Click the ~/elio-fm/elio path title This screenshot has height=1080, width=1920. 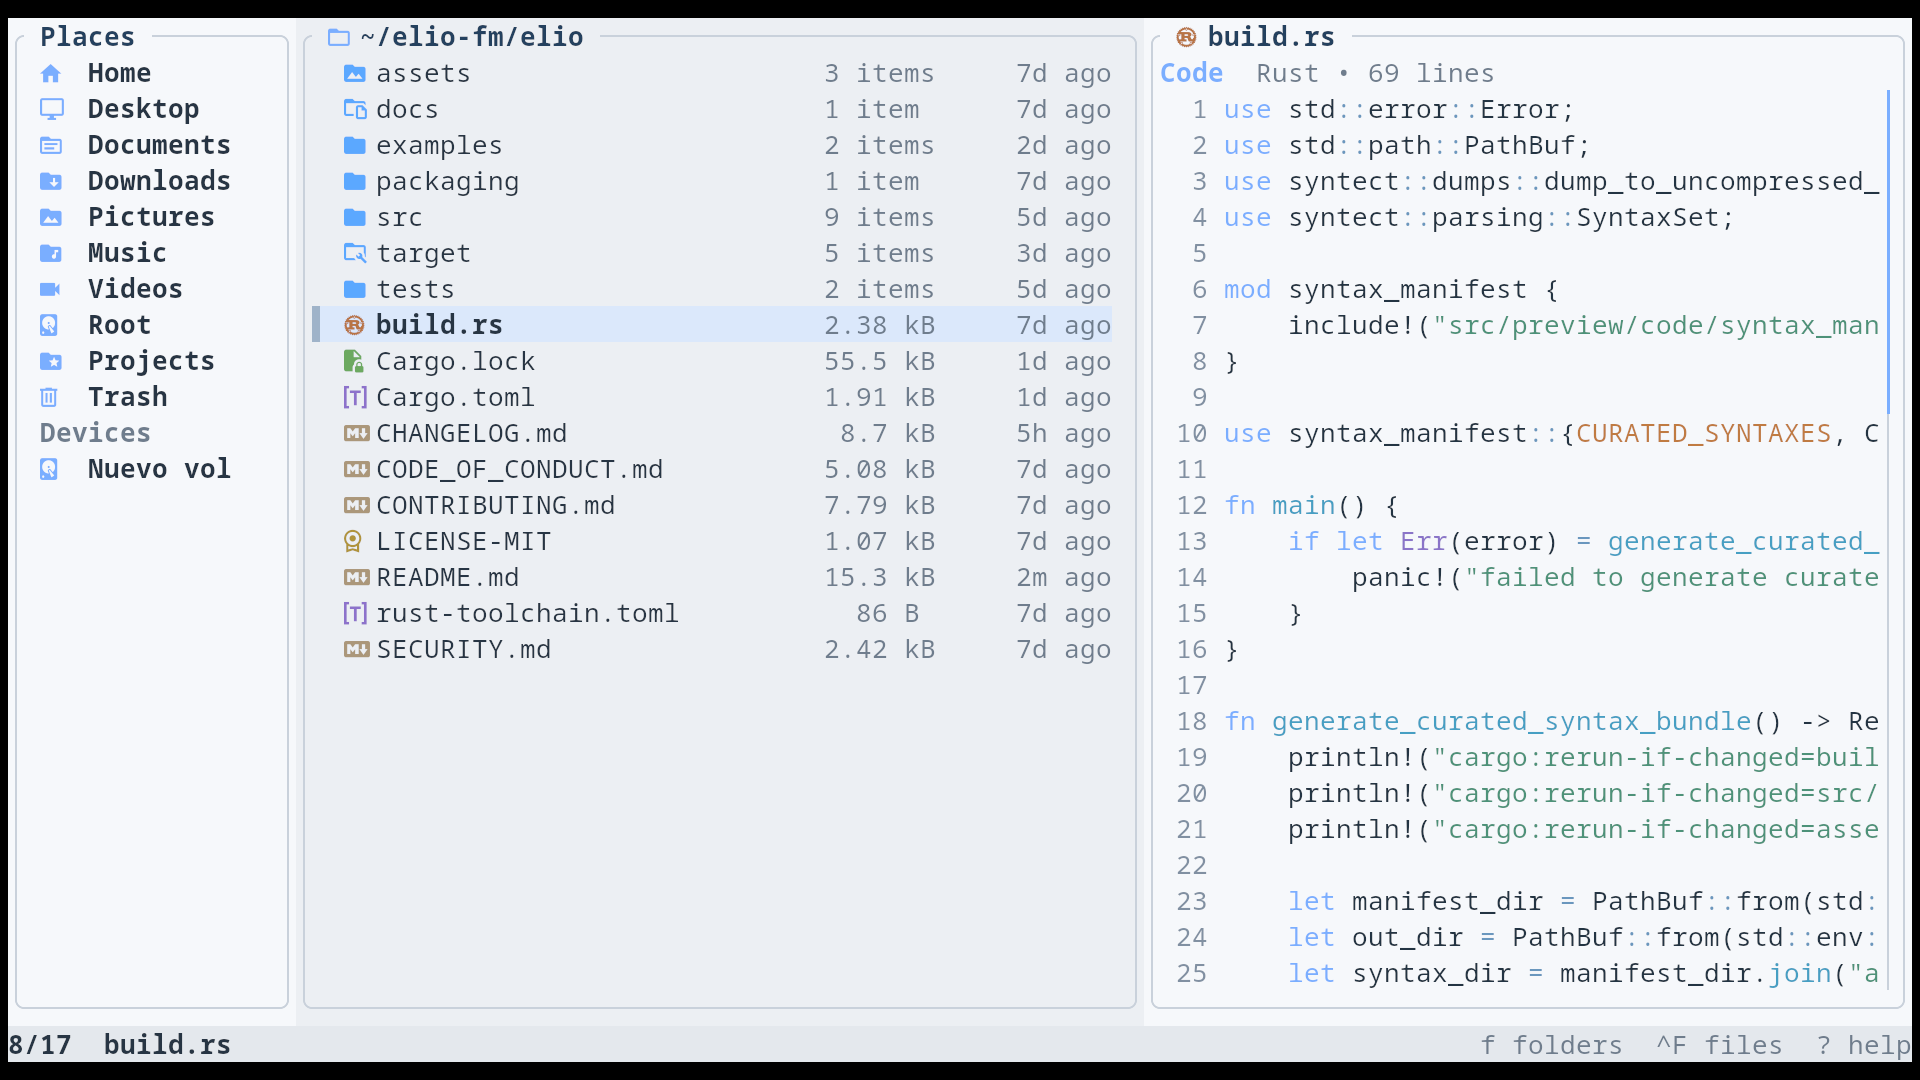coord(471,38)
